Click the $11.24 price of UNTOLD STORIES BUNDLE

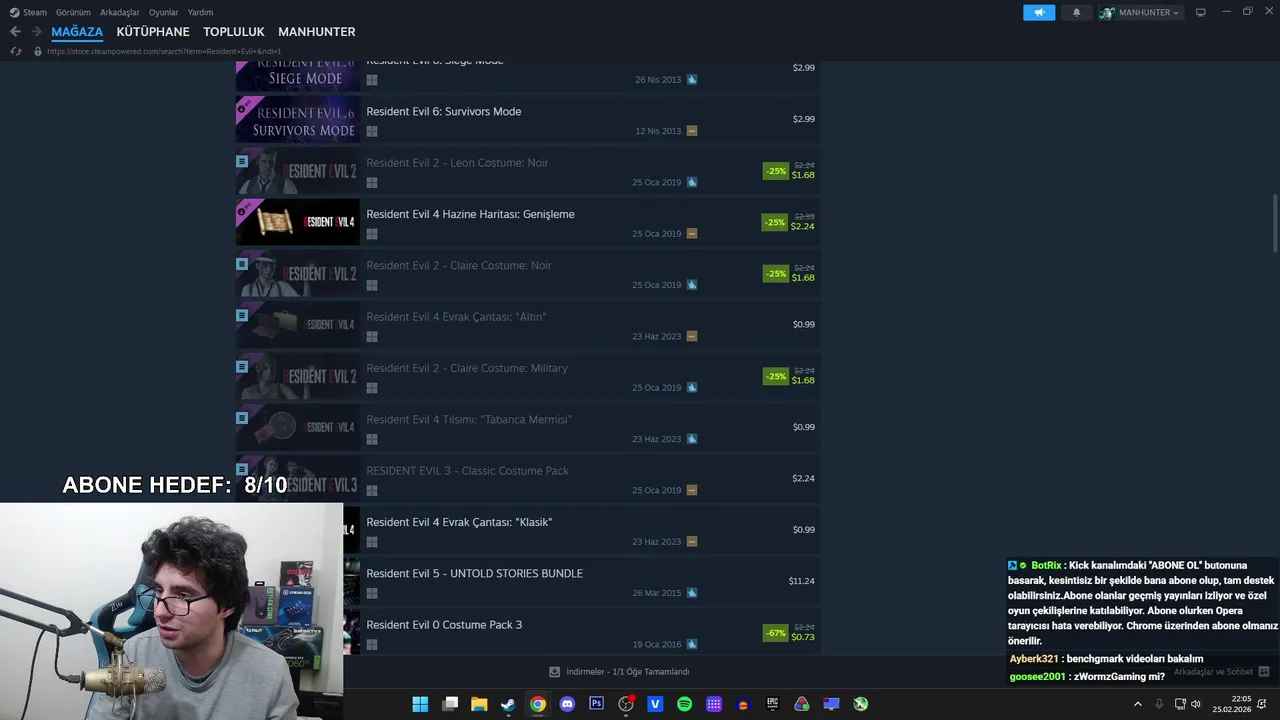coord(801,581)
